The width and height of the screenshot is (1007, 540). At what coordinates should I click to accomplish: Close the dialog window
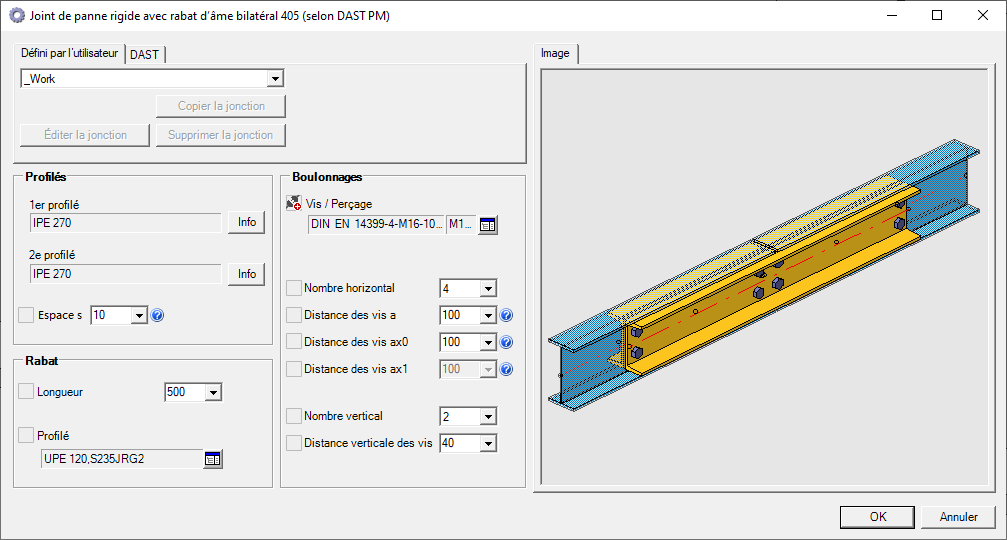click(983, 15)
